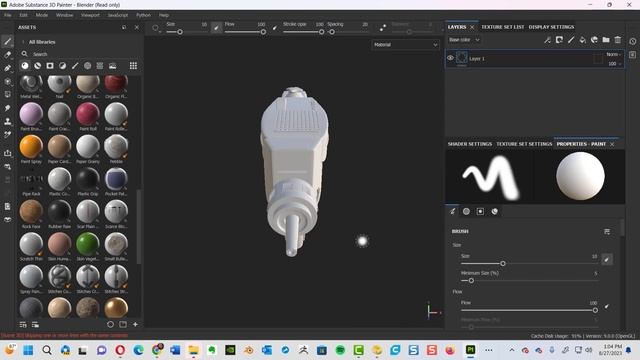640x360 pixels.
Task: Add a smart material layer icon
Action: [594, 40]
